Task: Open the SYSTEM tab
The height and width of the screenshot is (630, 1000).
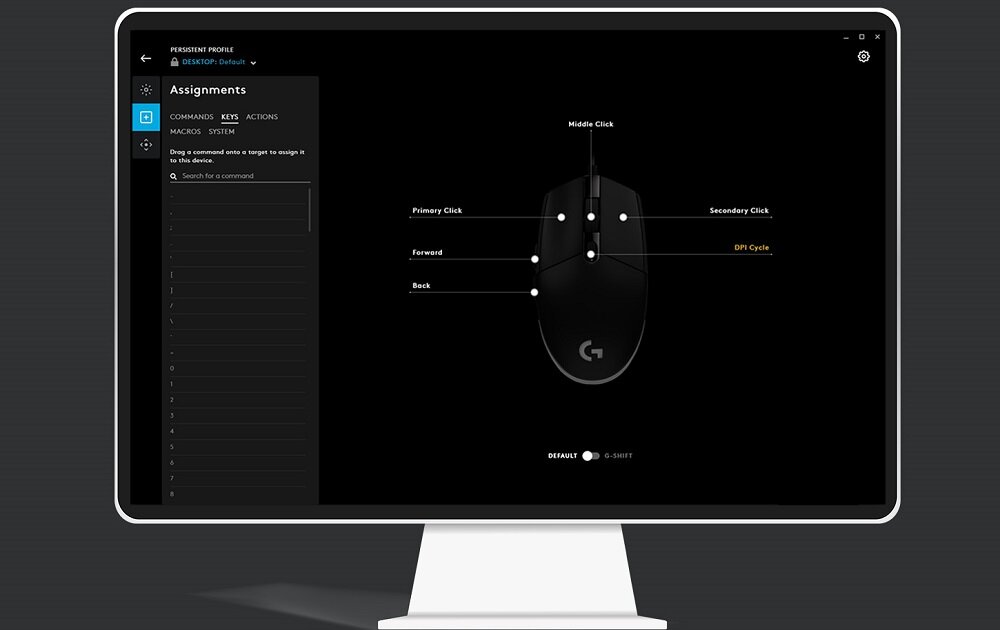Action: pos(222,132)
